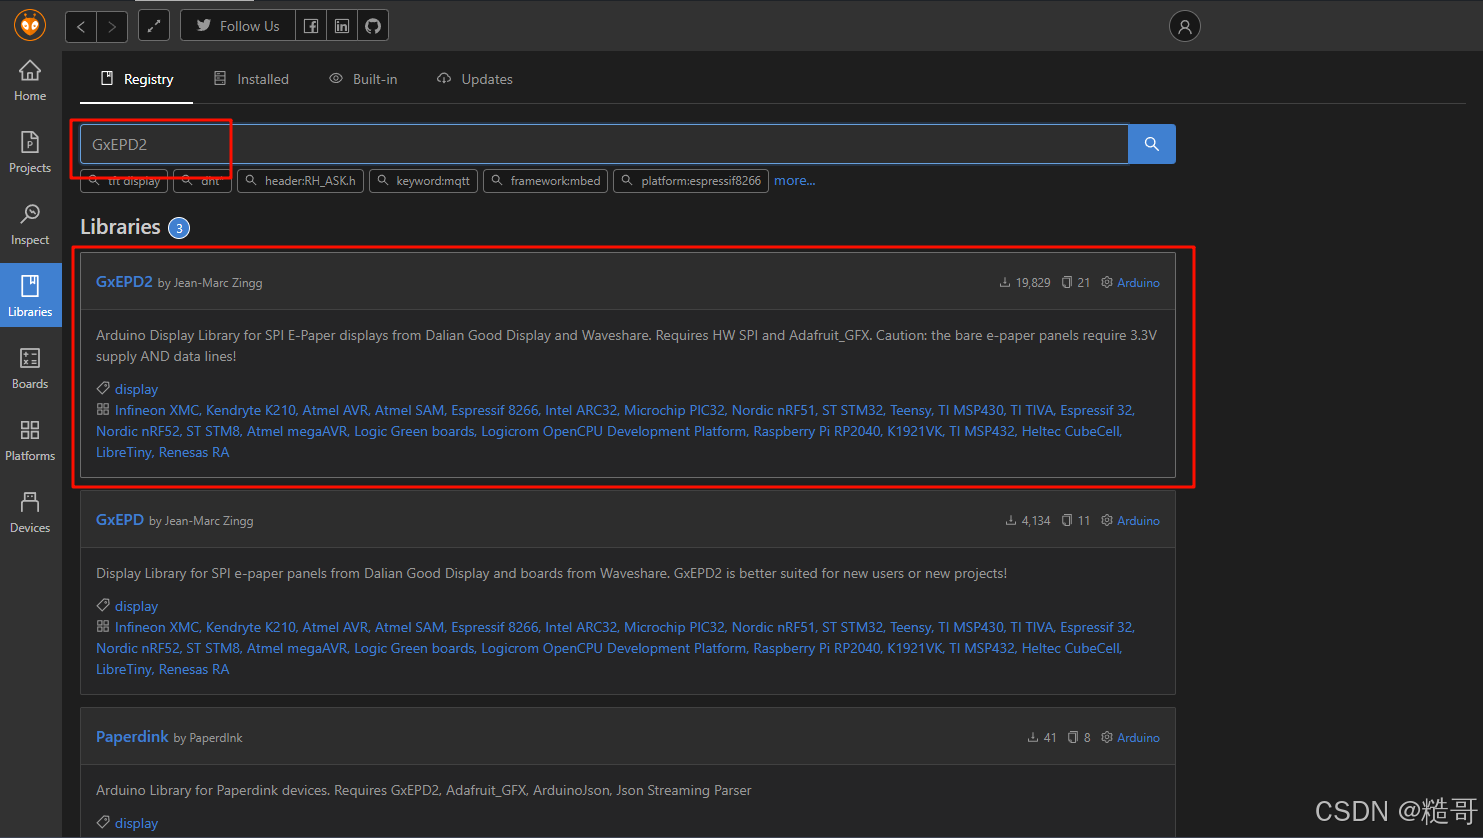
Task: Click the Paperdink author name
Action: (216, 738)
